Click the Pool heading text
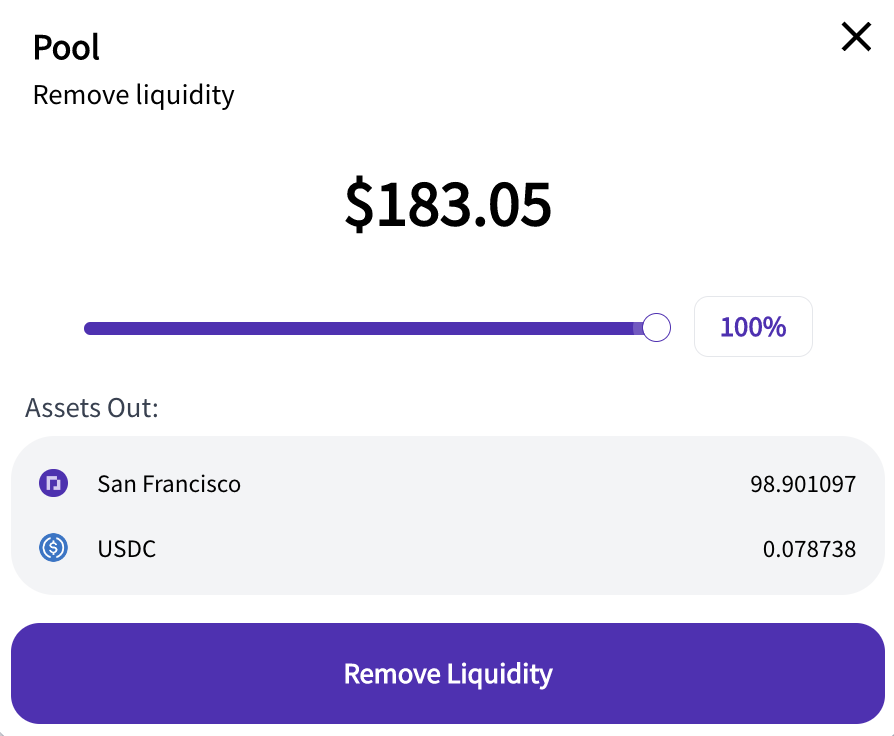Image resolution: width=894 pixels, height=736 pixels. 66,47
